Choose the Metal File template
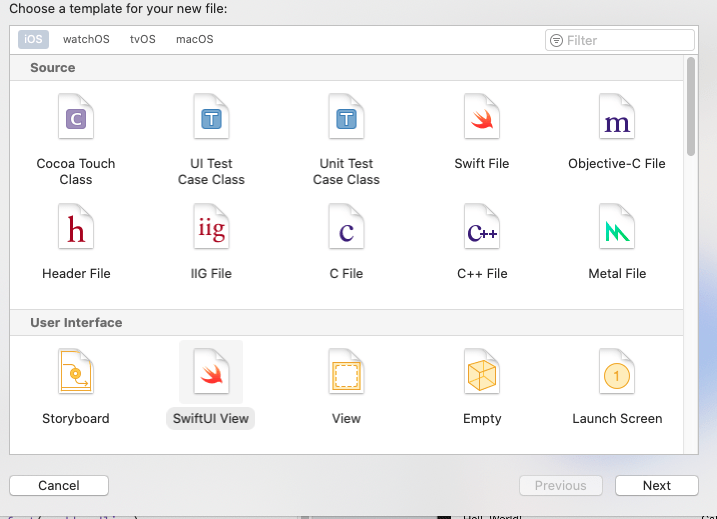Viewport: 717px width, 519px height. tap(617, 232)
